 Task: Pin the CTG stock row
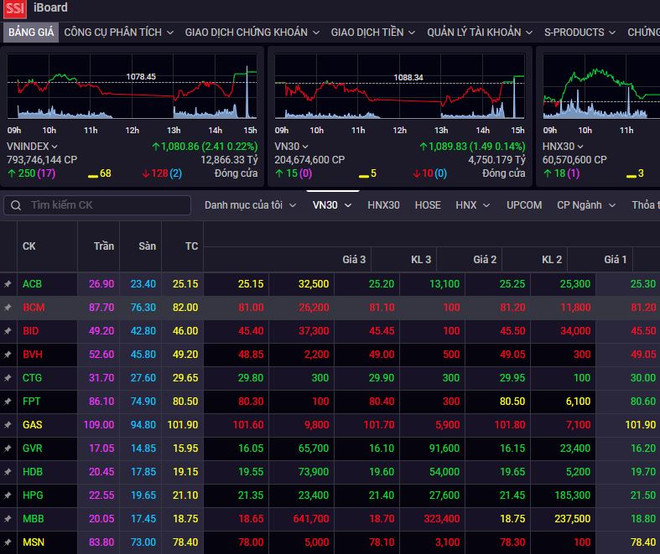[8, 378]
